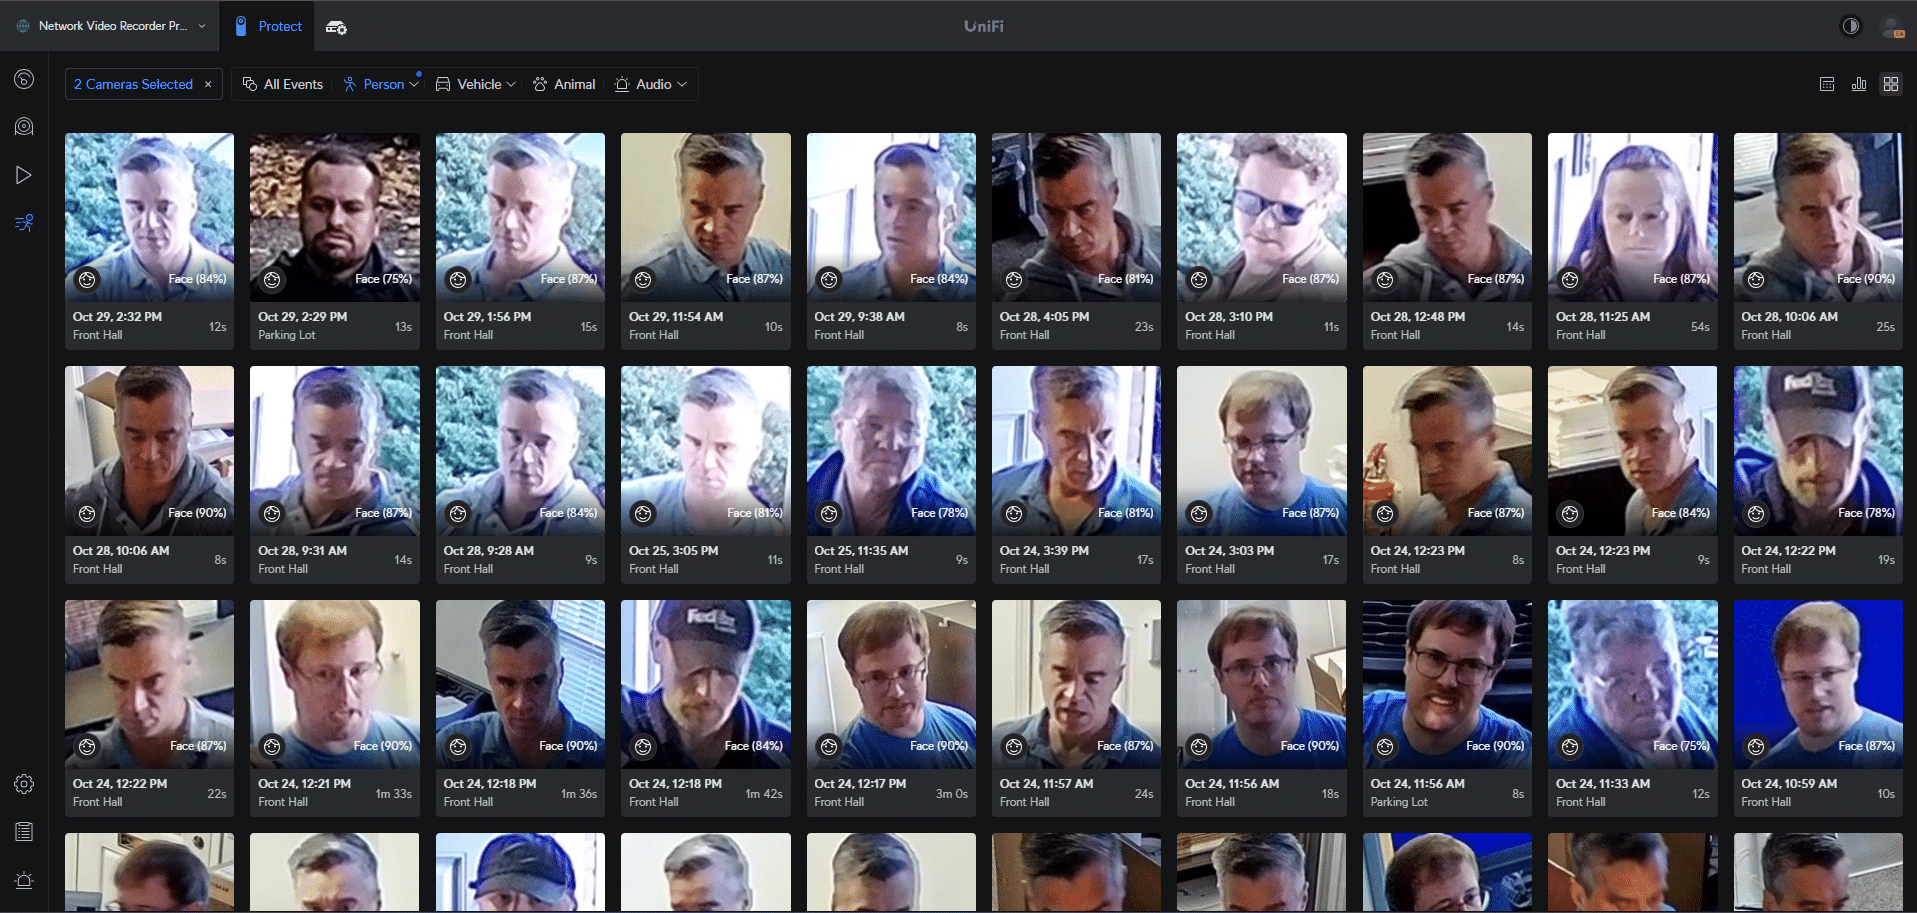This screenshot has width=1917, height=913.
Task: Click the UniFi logo title
Action: point(984,26)
